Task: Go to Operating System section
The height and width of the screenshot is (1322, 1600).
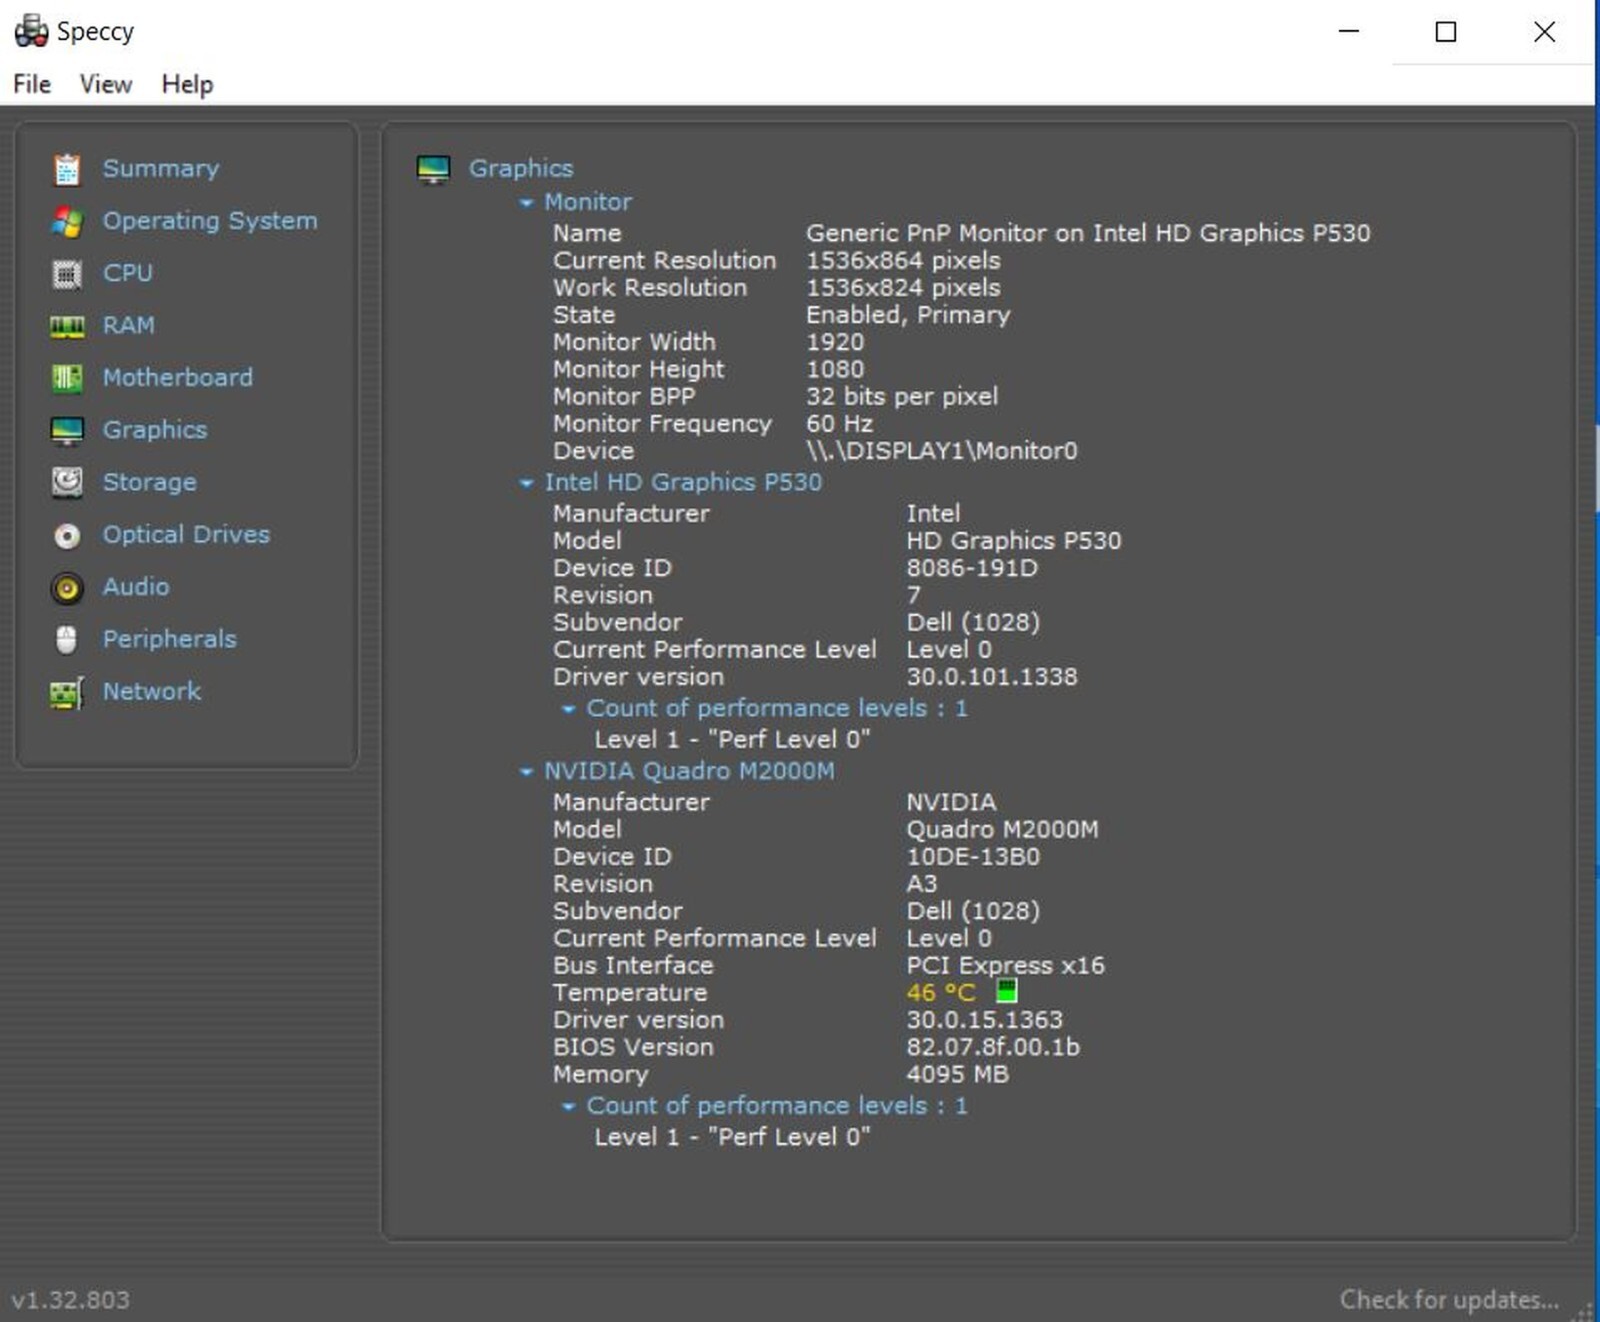Action: click(x=210, y=221)
